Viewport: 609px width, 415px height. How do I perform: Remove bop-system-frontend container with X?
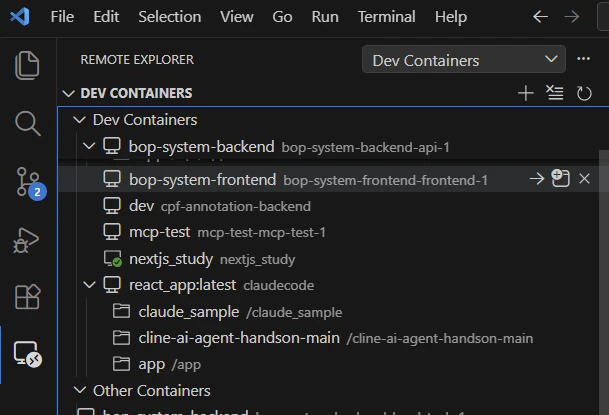coord(584,179)
